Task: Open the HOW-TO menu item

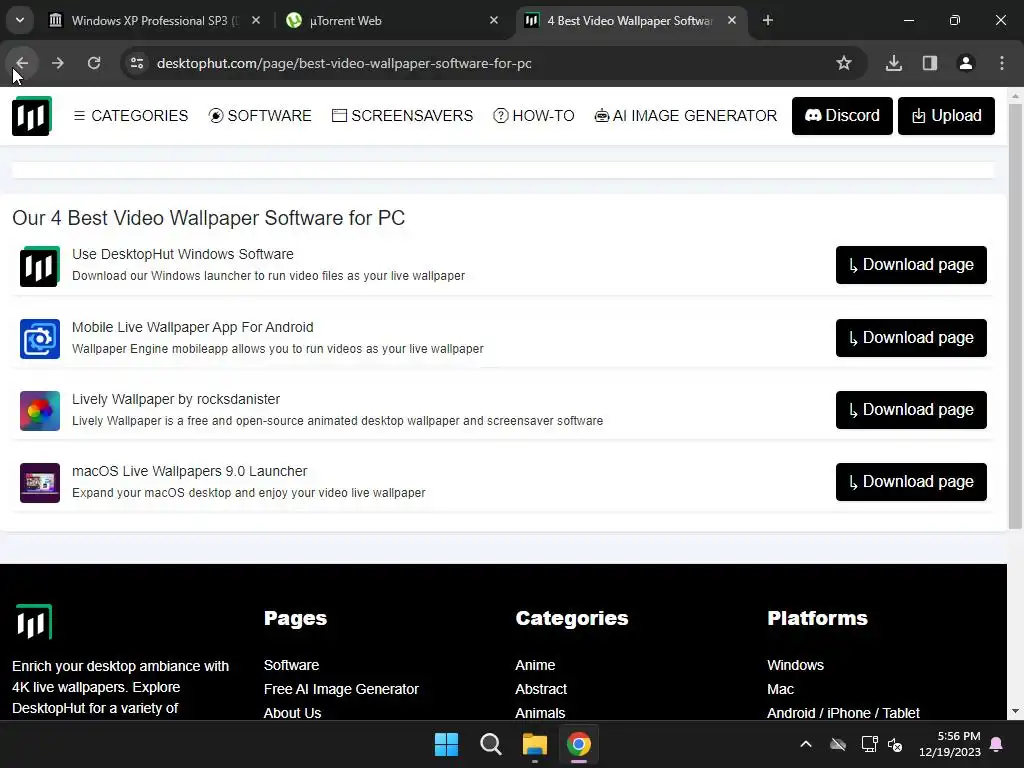Action: tap(534, 116)
